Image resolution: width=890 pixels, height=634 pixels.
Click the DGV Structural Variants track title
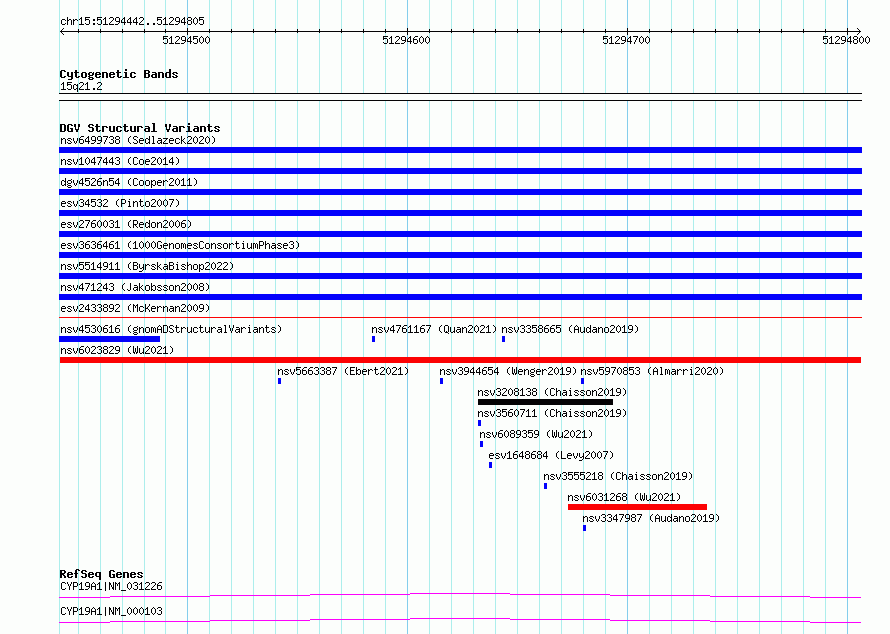140,128
